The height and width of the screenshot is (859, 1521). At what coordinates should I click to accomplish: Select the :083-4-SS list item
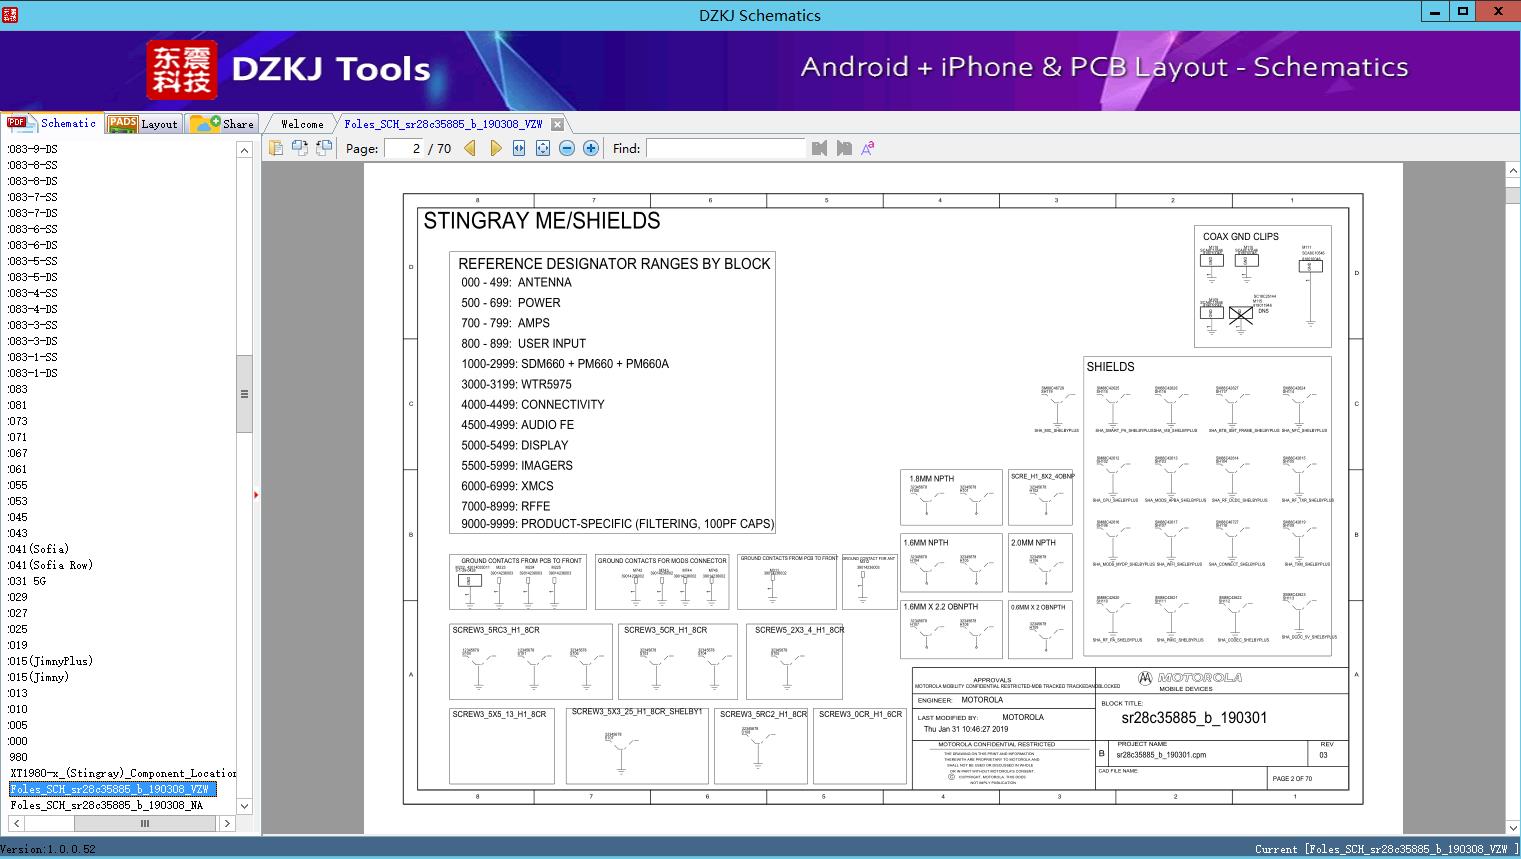[32, 293]
